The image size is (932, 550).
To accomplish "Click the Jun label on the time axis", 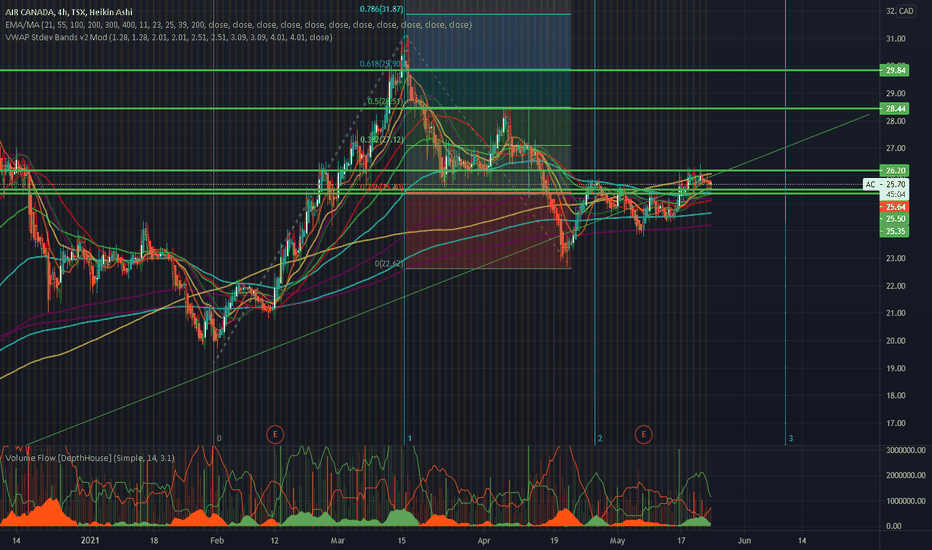I will point(744,540).
